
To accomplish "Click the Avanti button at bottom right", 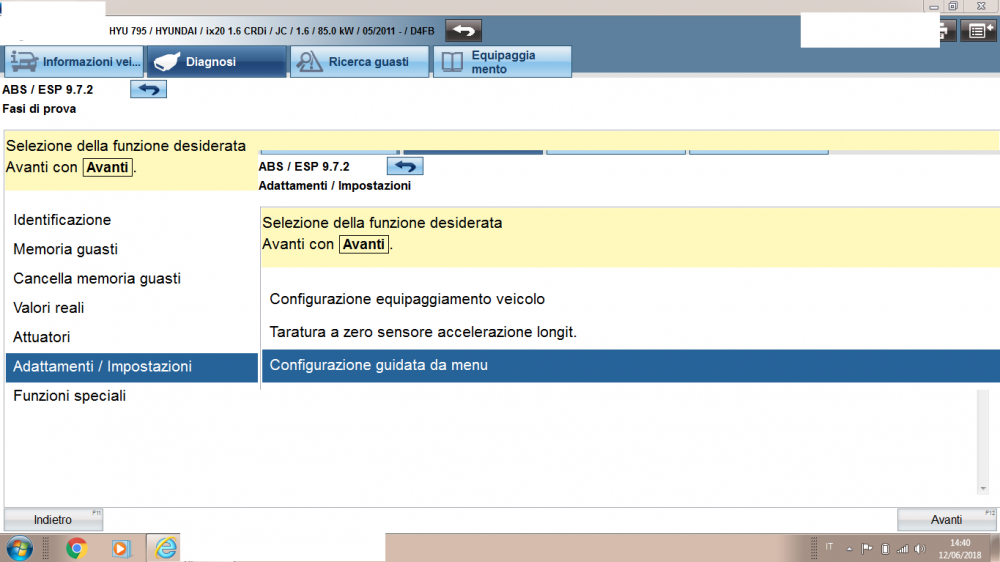I will (x=946, y=520).
